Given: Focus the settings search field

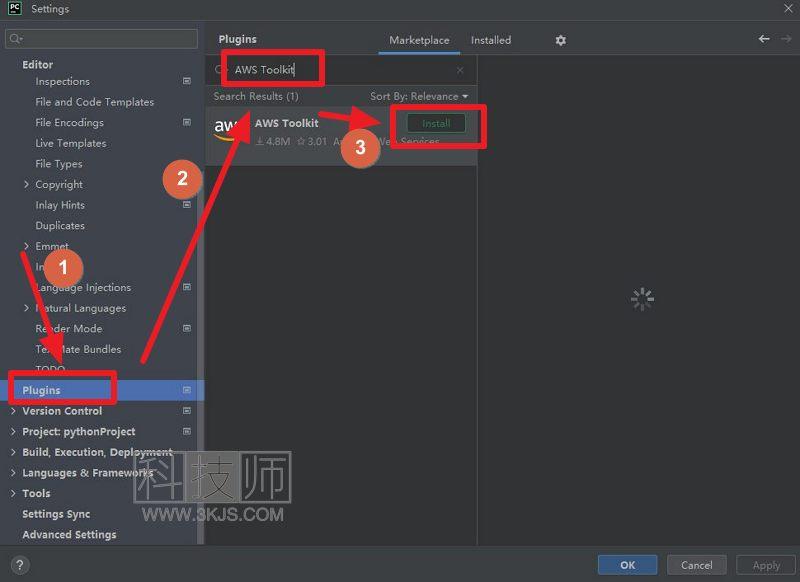Looking at the screenshot, I should tap(101, 39).
